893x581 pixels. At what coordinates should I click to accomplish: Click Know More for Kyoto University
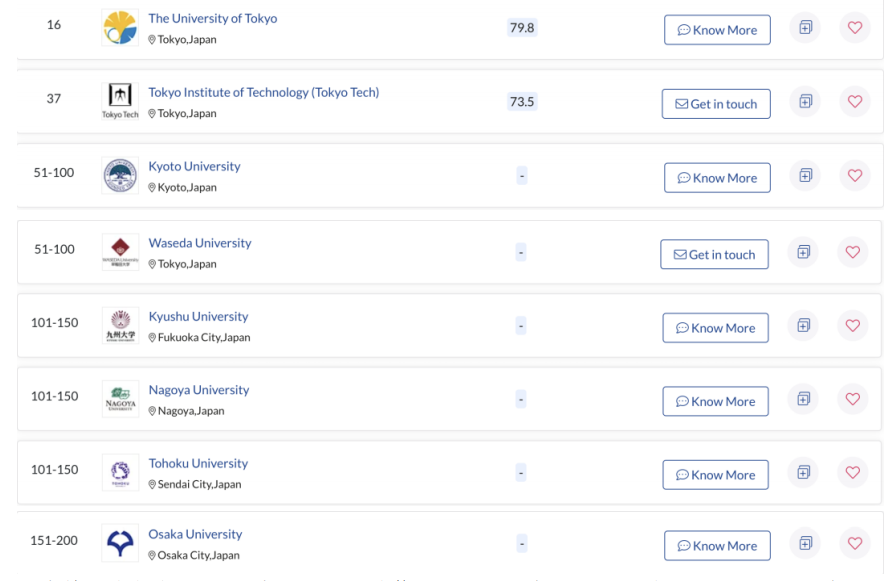717,178
